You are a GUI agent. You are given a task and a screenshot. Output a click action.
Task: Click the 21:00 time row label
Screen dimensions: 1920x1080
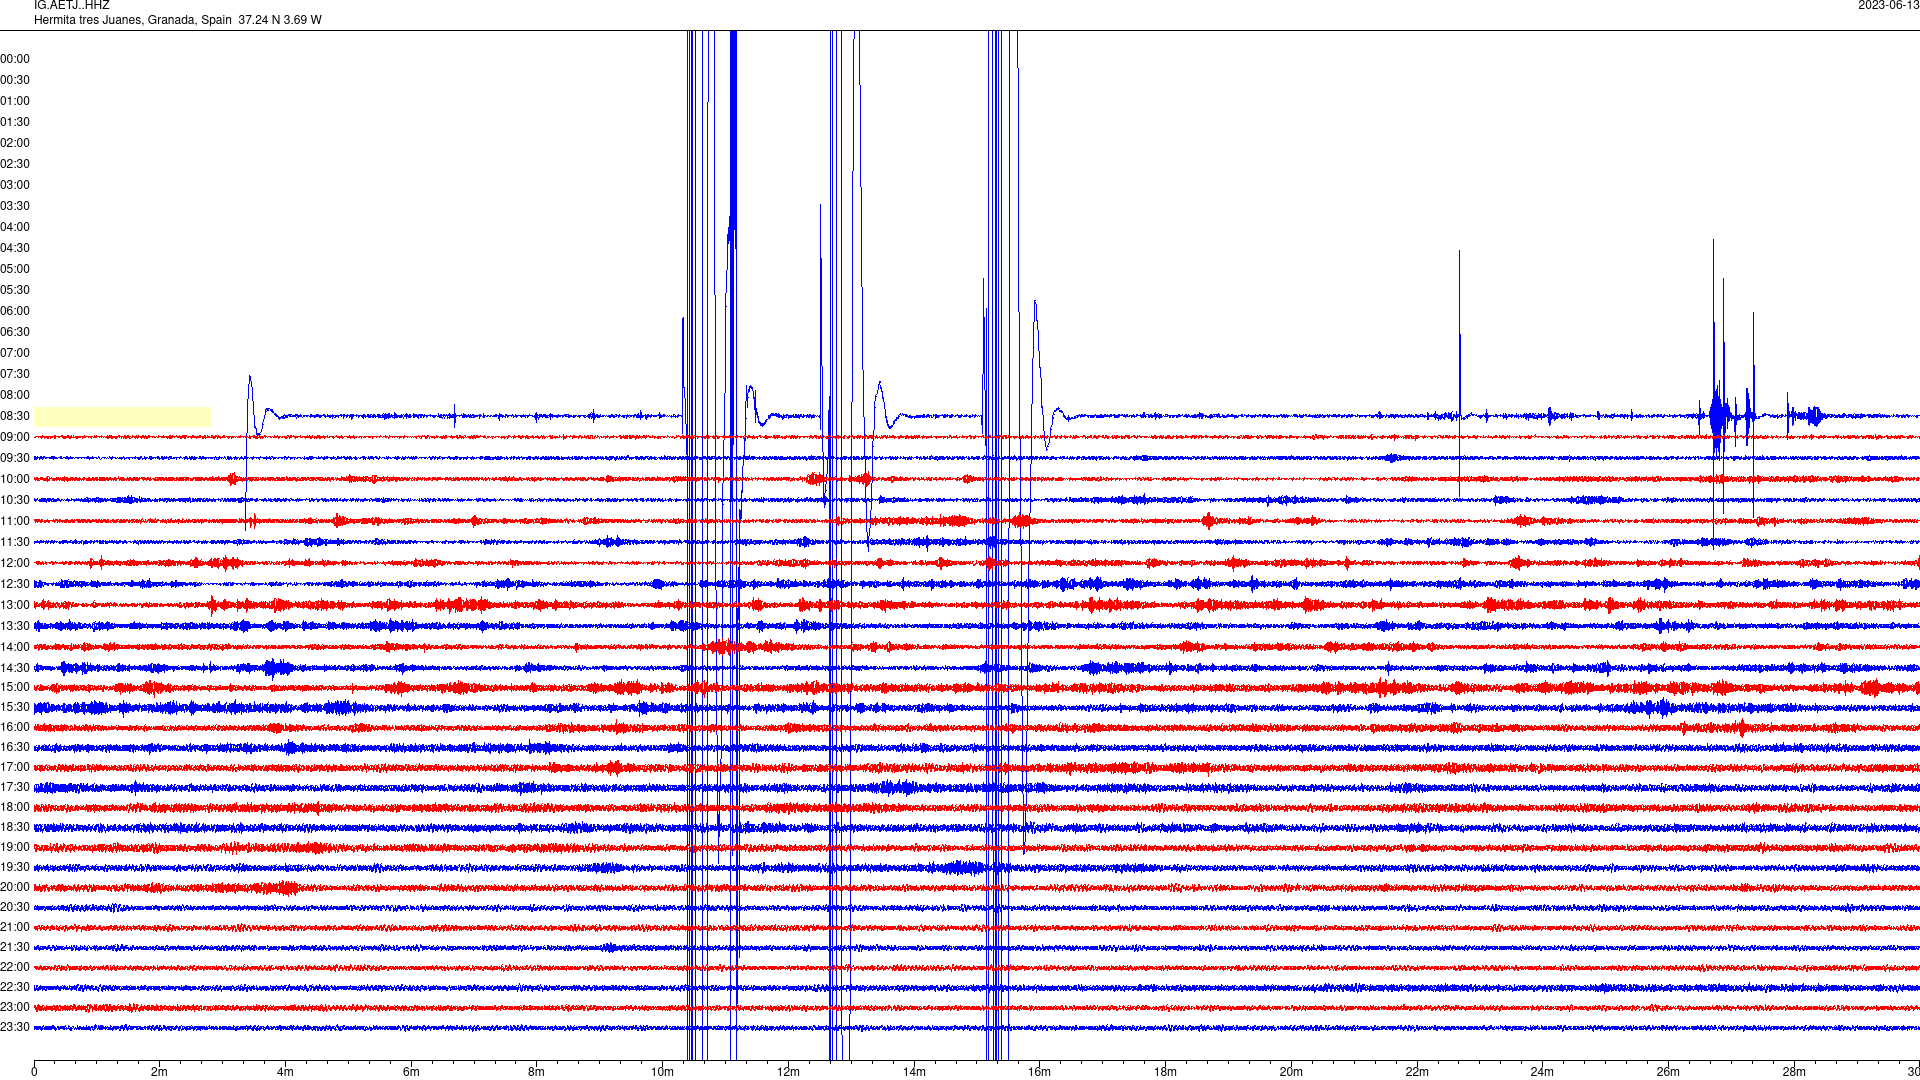(x=15, y=927)
